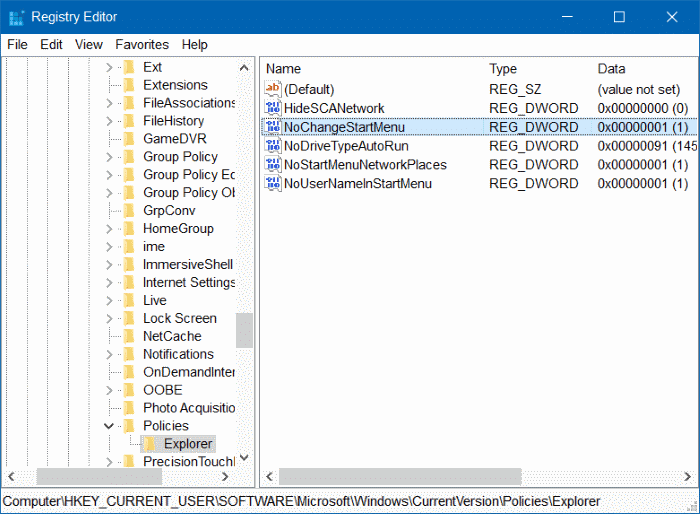Click the Lock Screen folder icon
700x514 pixels.
pos(129,318)
